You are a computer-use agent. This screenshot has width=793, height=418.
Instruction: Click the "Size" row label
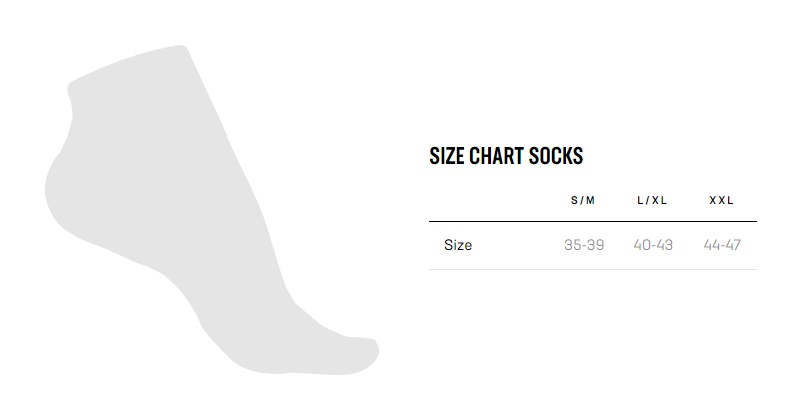(458, 245)
